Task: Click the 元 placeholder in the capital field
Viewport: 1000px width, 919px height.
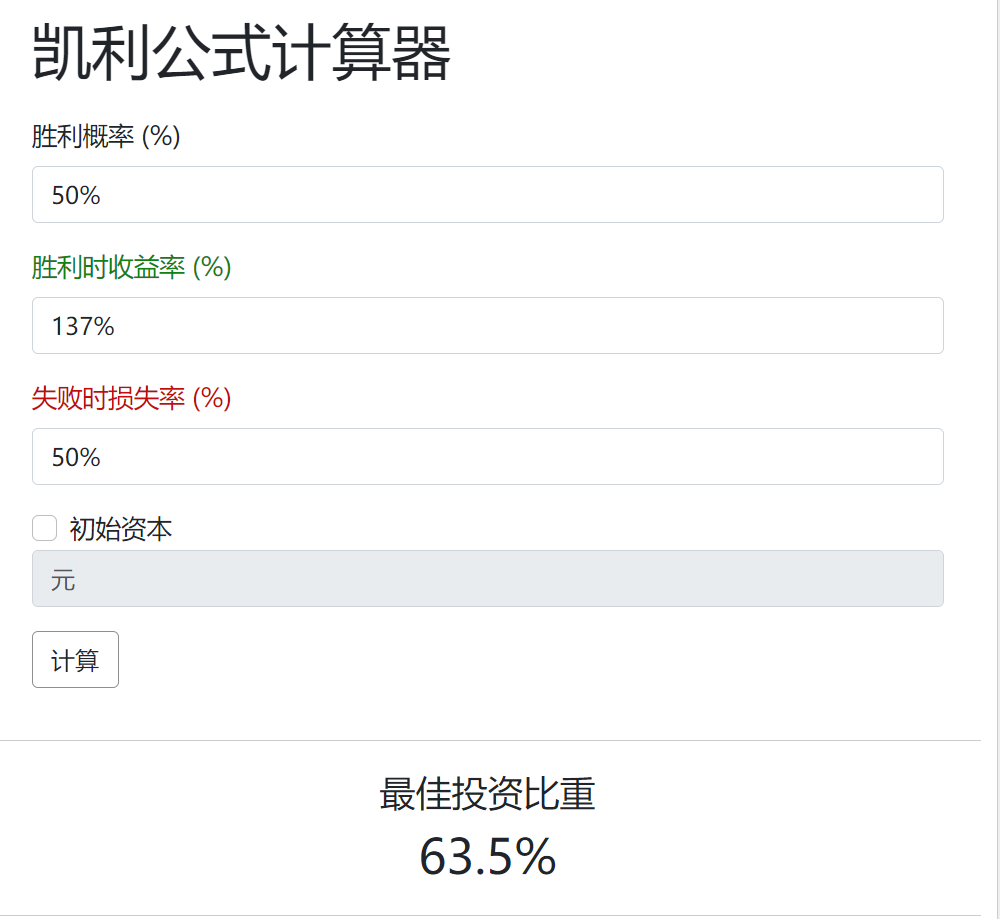Action: pyautogui.click(x=63, y=580)
